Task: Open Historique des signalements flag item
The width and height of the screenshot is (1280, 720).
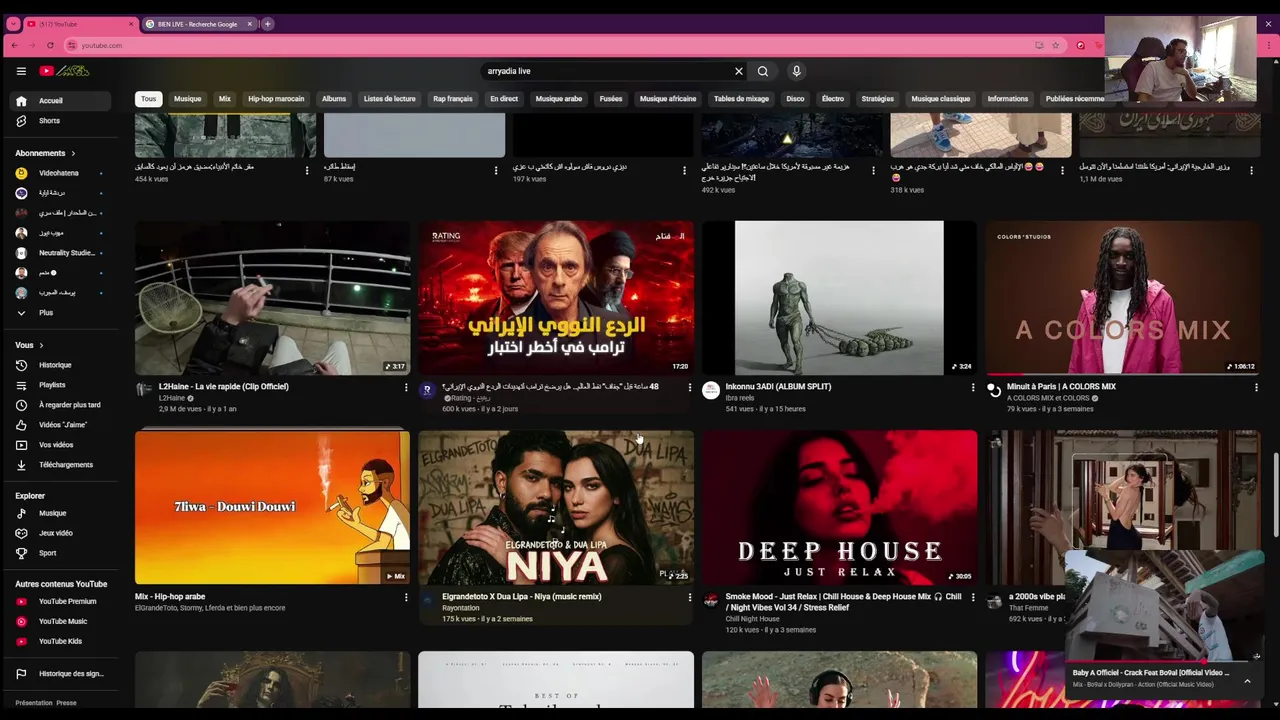Action: 62,674
